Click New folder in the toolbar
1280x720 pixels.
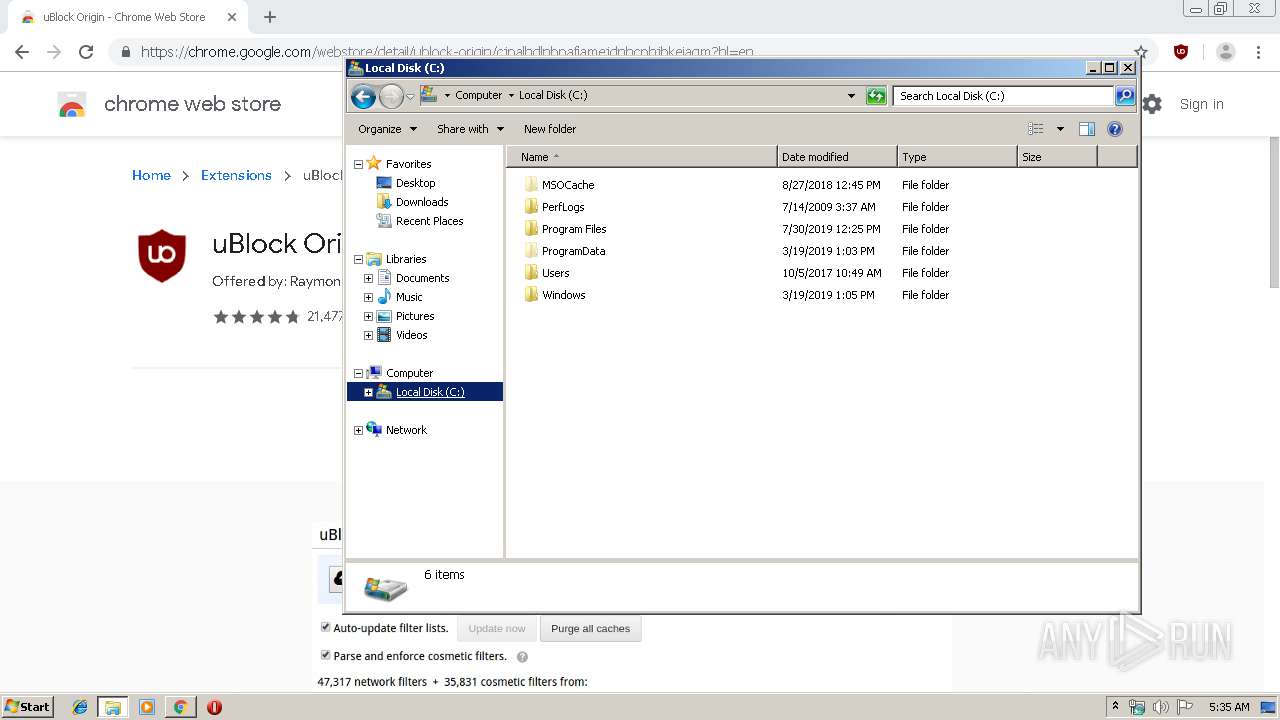pos(550,129)
